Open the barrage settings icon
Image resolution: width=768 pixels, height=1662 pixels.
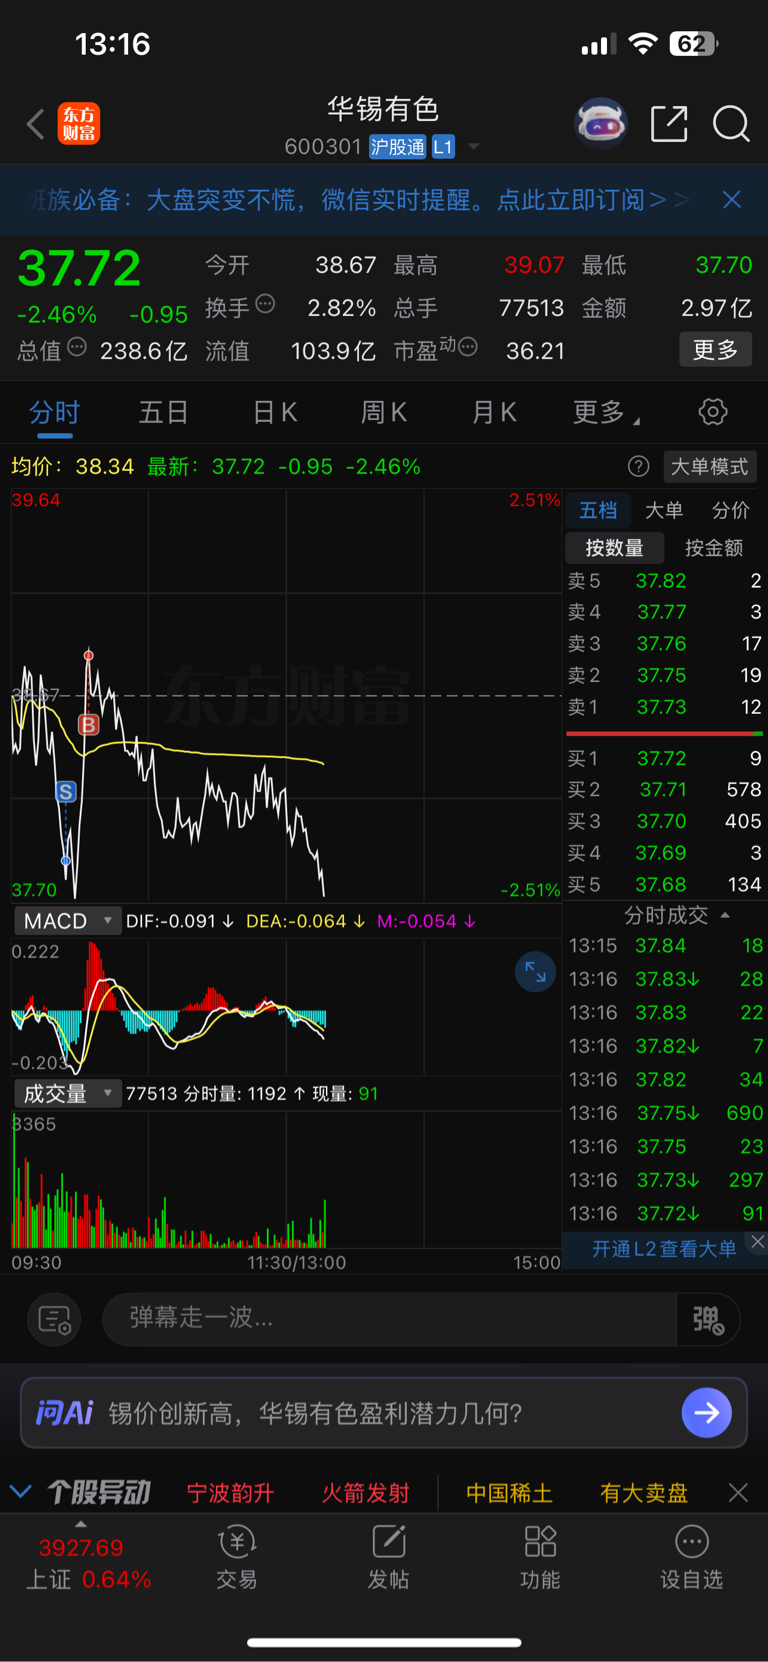click(54, 1319)
